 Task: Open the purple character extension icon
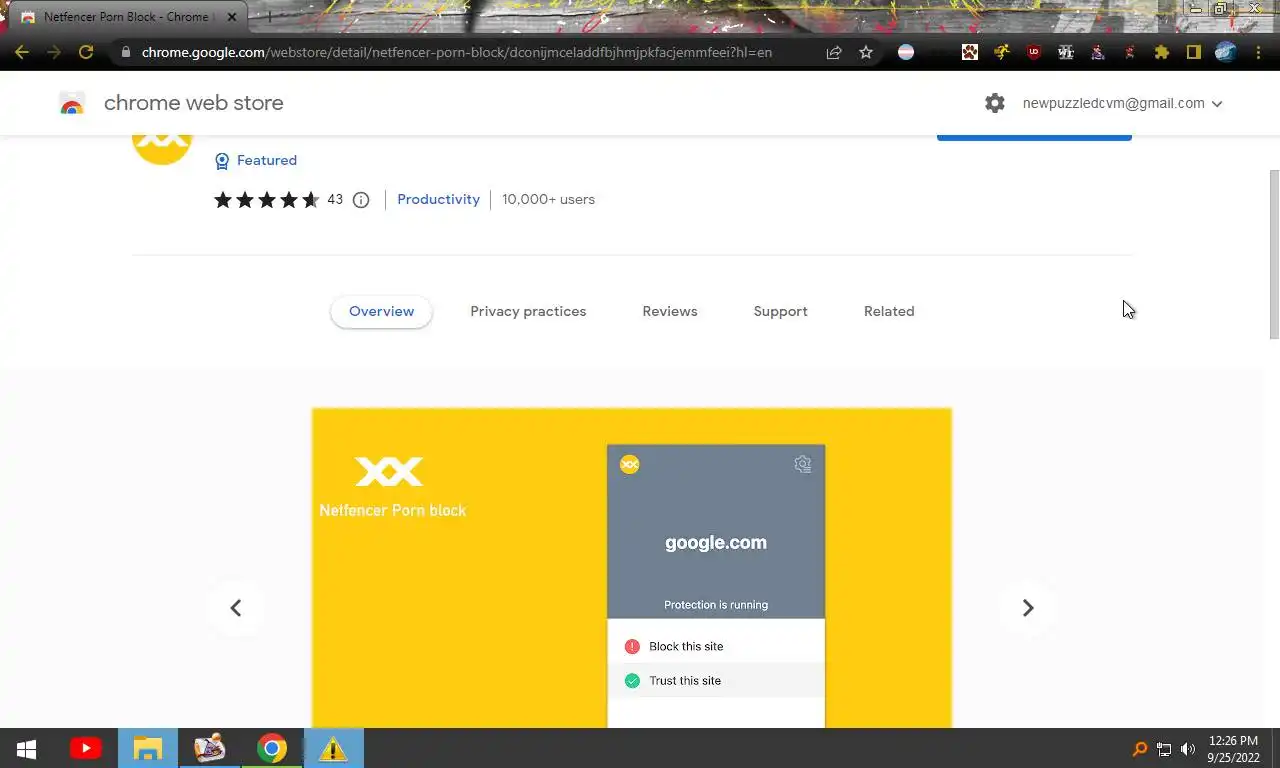pos(1098,52)
